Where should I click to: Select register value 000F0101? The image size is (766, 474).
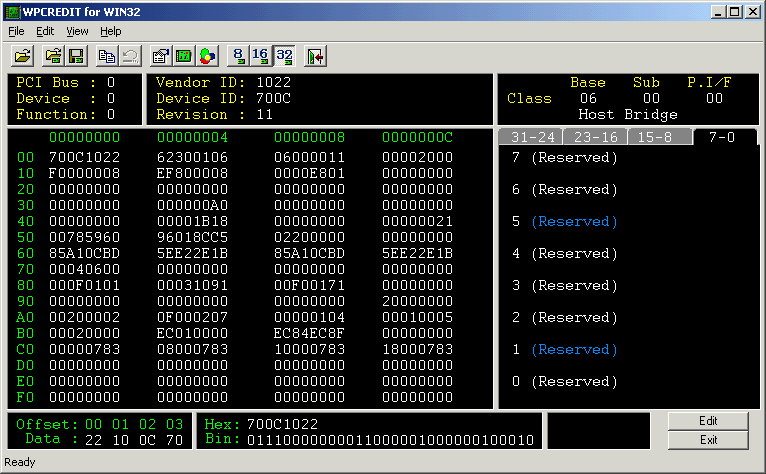tap(85, 285)
